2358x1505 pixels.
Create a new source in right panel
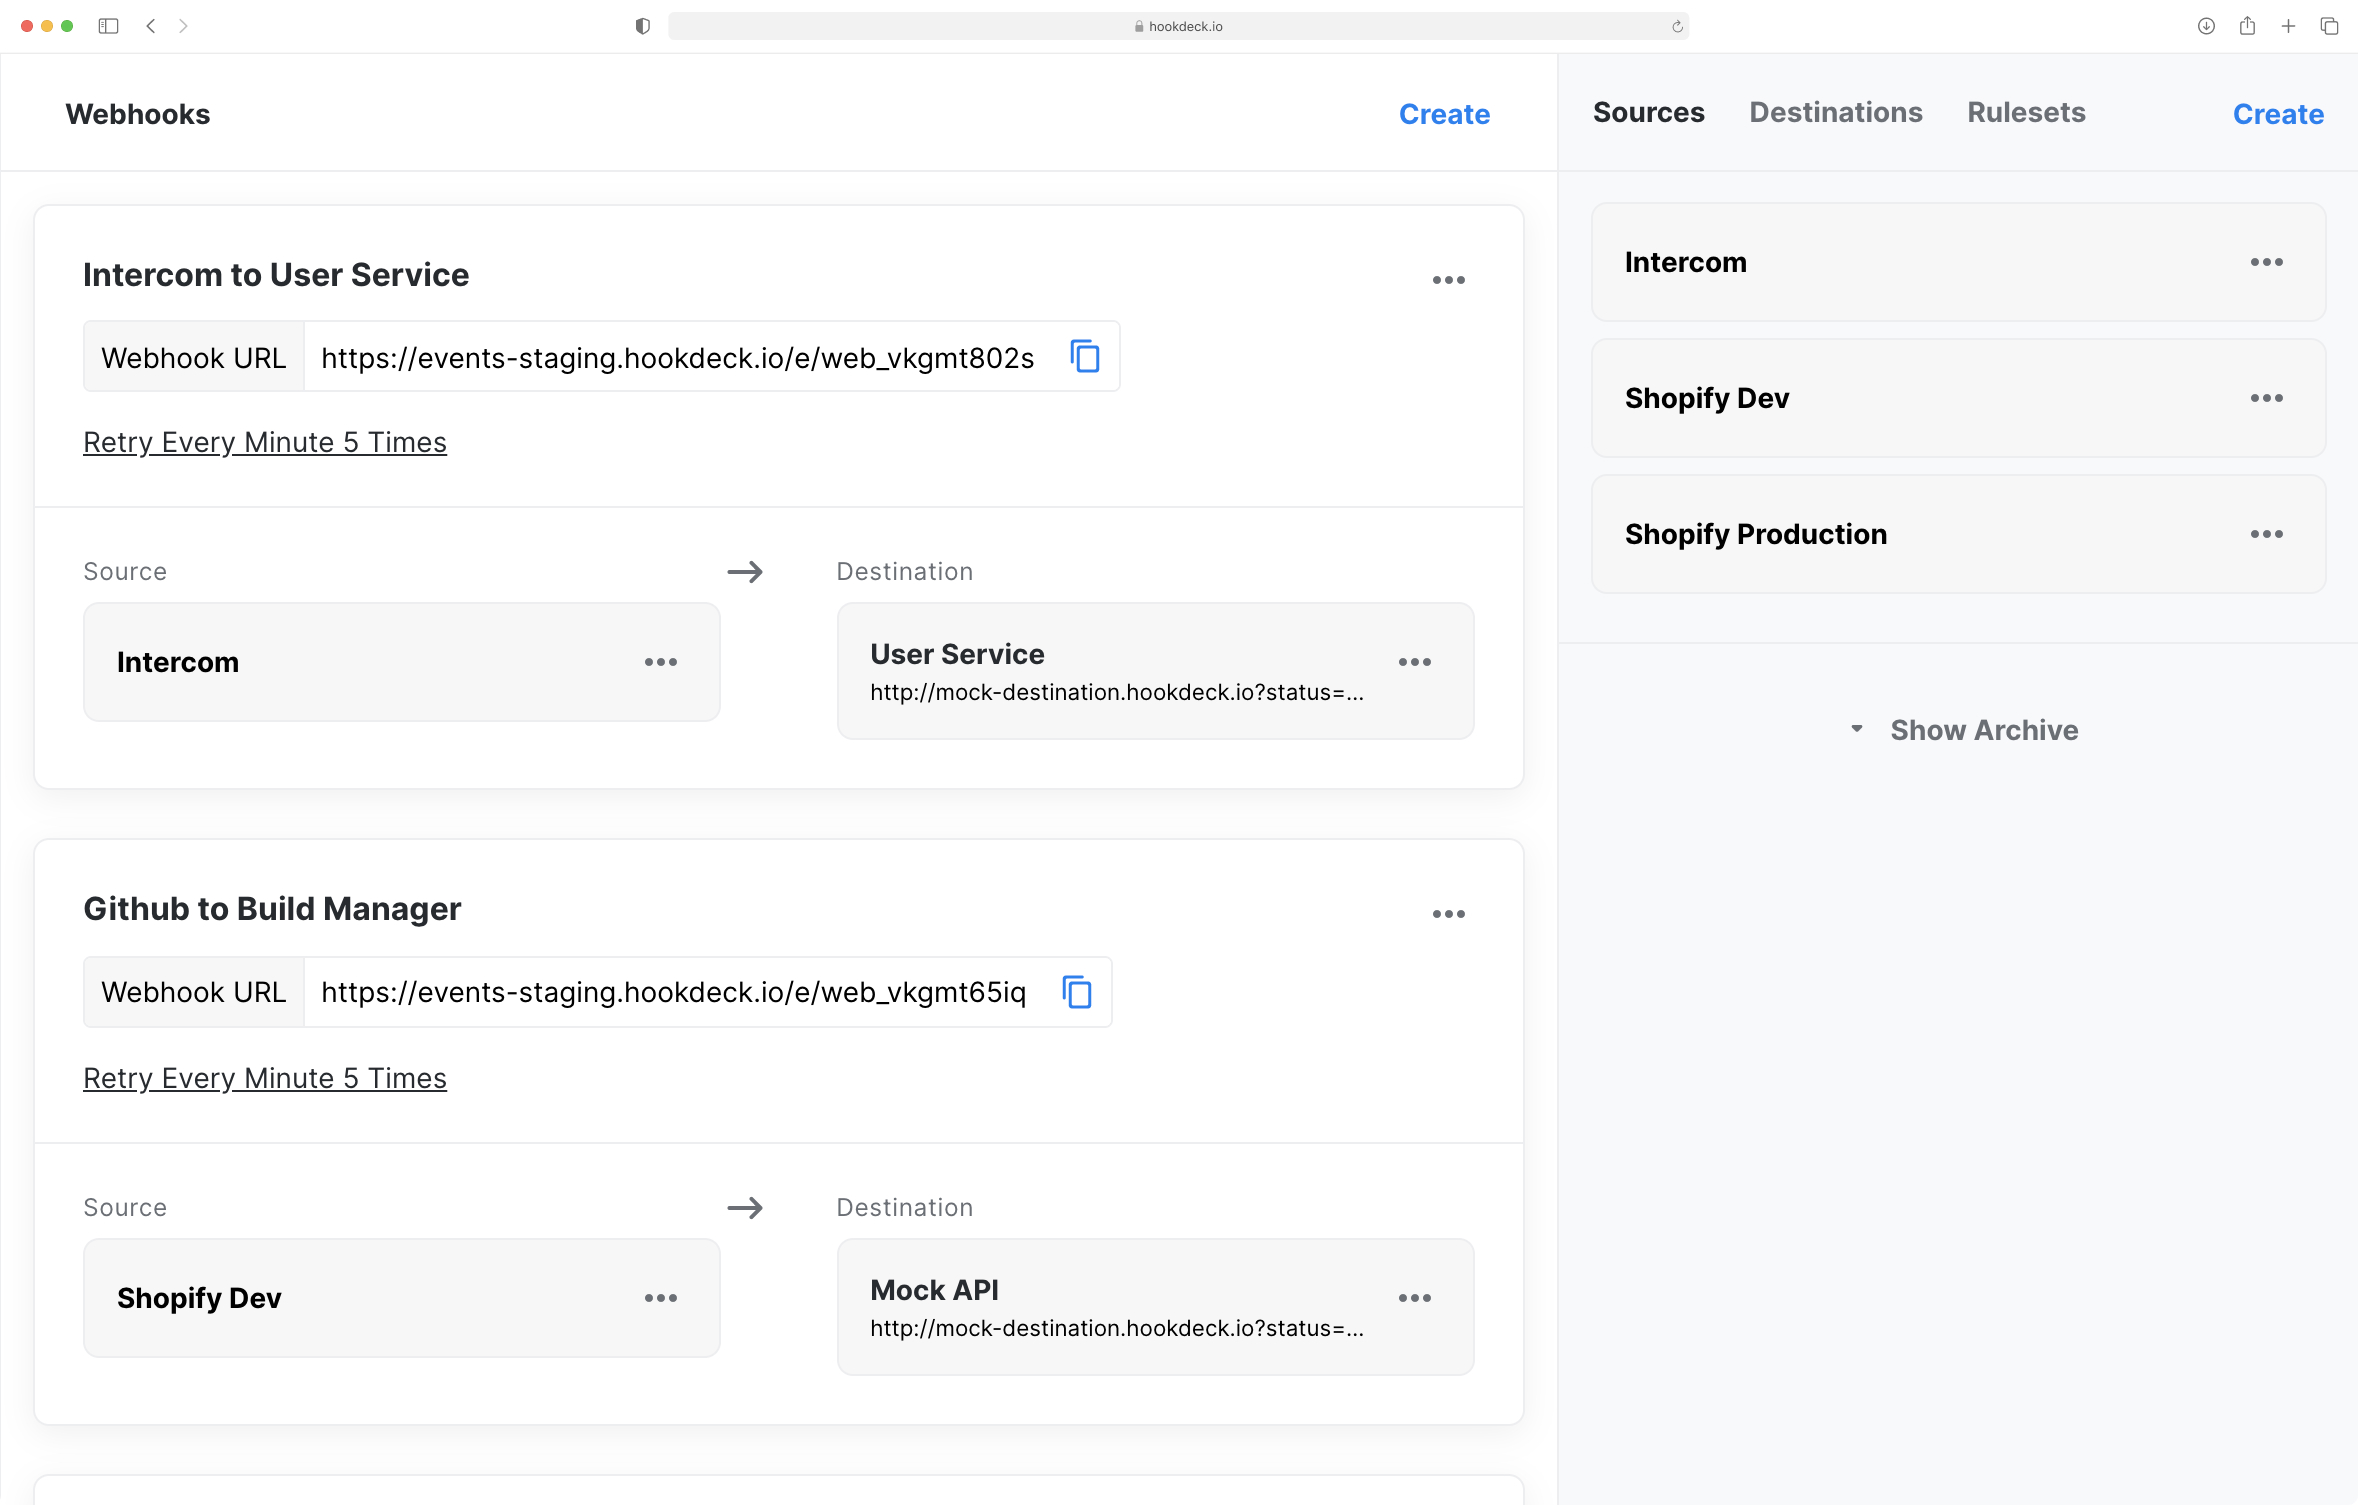click(2278, 114)
